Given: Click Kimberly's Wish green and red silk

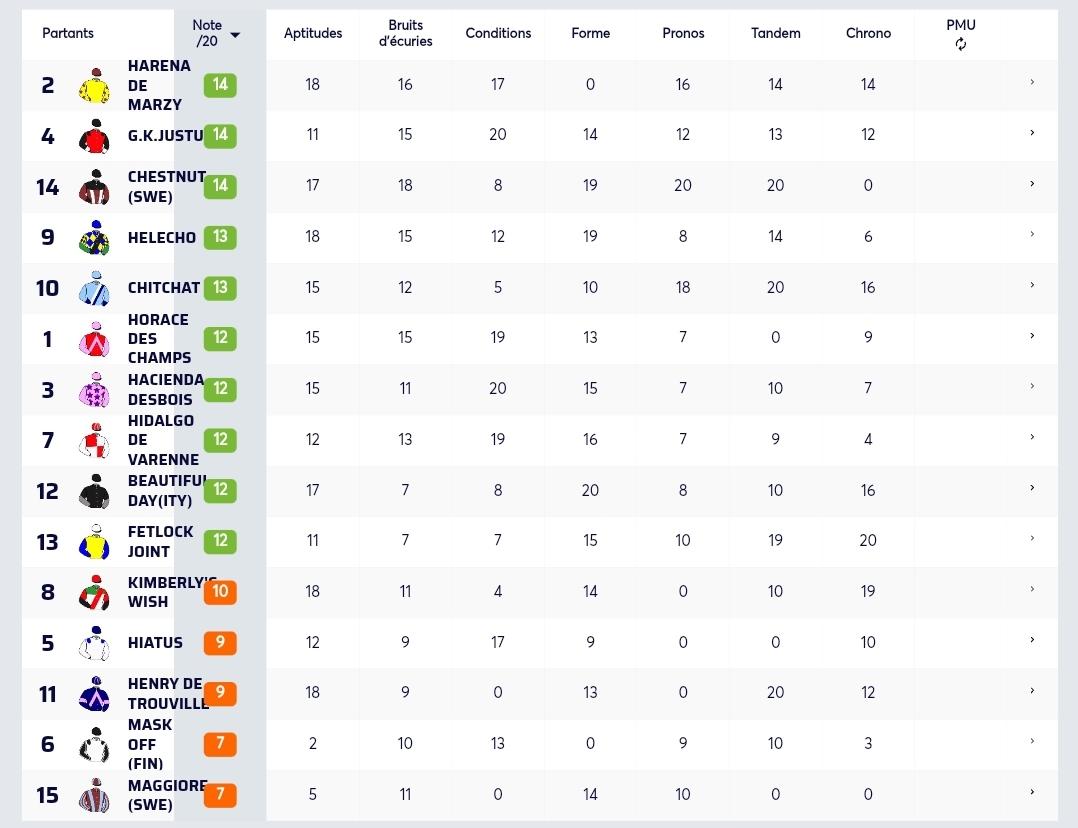Looking at the screenshot, I should click(95, 593).
